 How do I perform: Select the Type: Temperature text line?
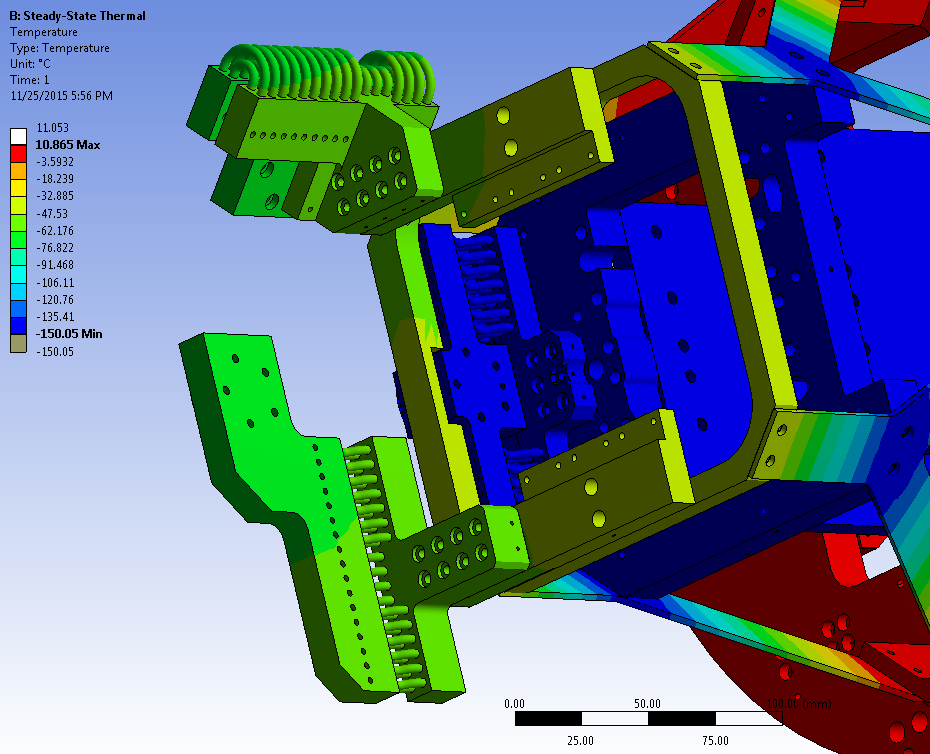60,48
